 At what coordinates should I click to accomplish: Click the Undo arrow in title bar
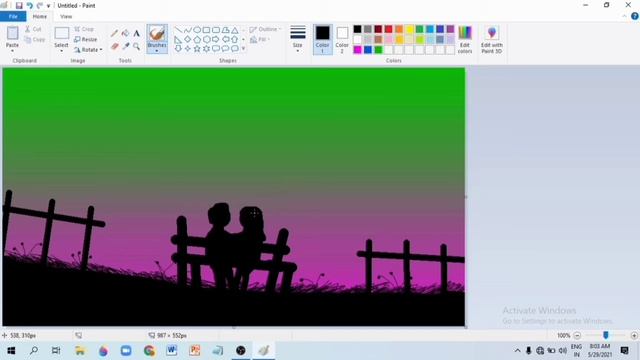[29, 6]
